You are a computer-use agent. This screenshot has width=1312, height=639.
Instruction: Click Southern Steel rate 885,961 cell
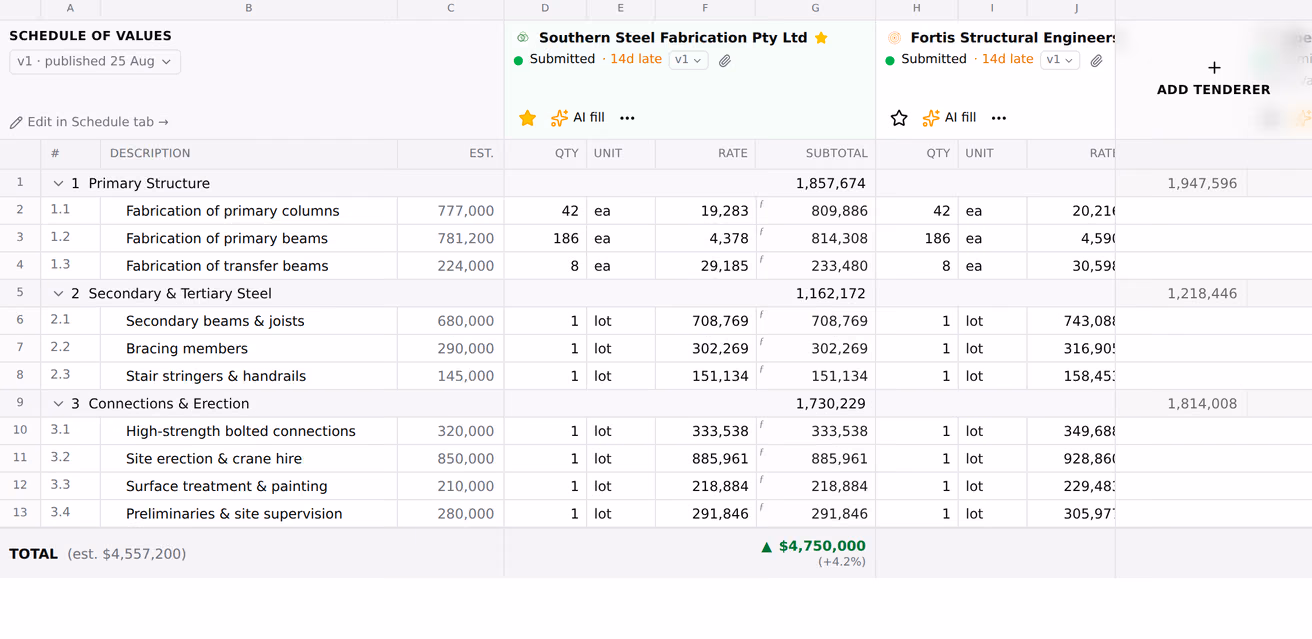pyautogui.click(x=705, y=459)
